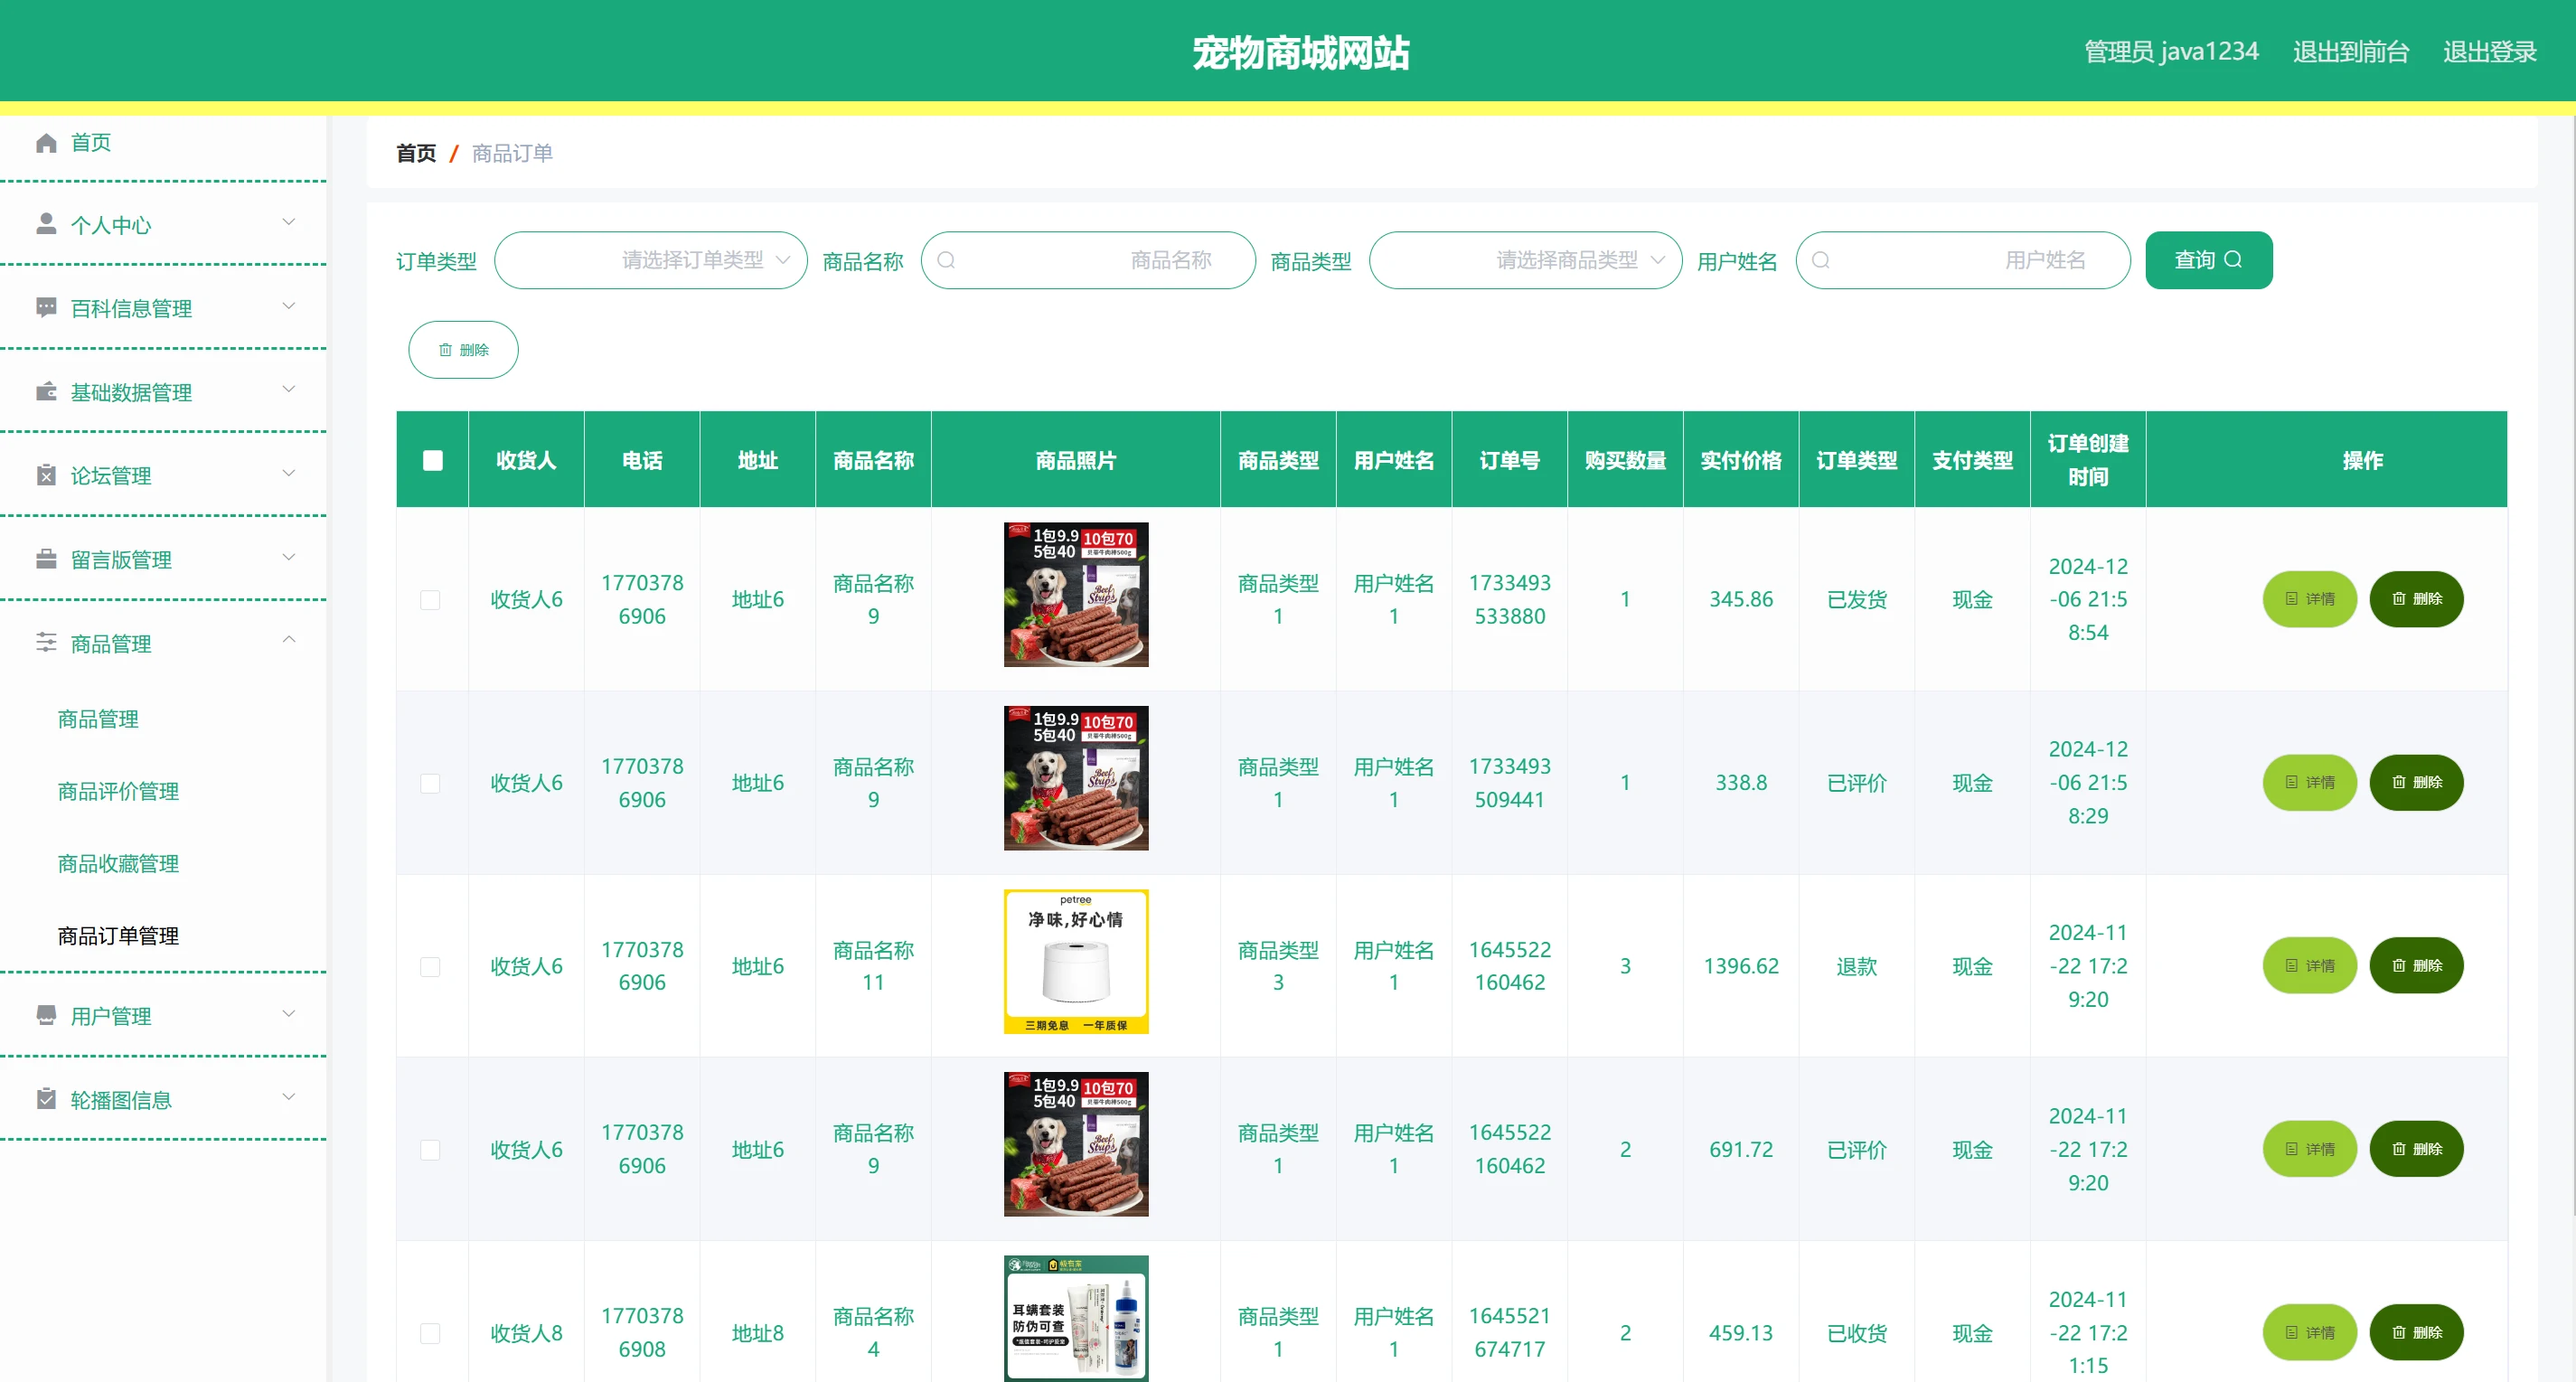This screenshot has height=1382, width=2576.
Task: Check the box for order 1733493533880
Action: point(430,599)
